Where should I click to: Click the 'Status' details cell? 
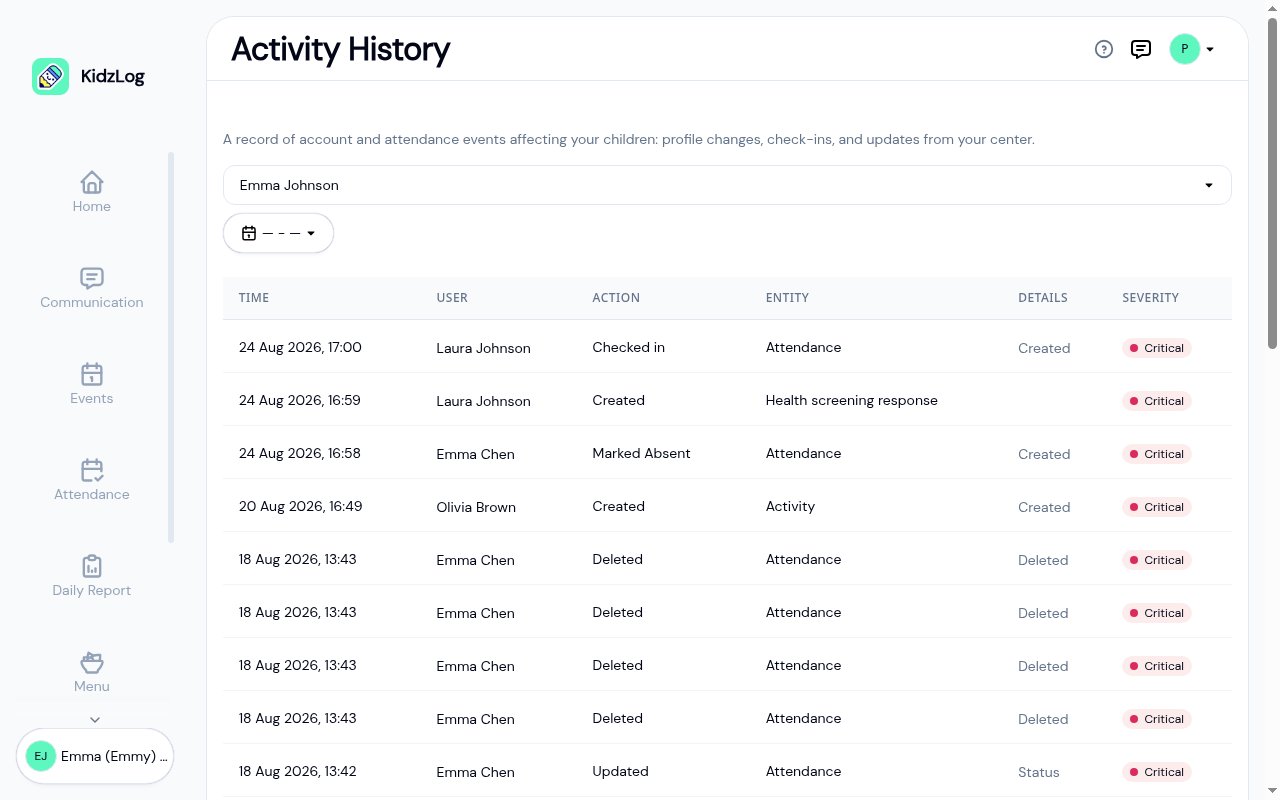point(1038,773)
